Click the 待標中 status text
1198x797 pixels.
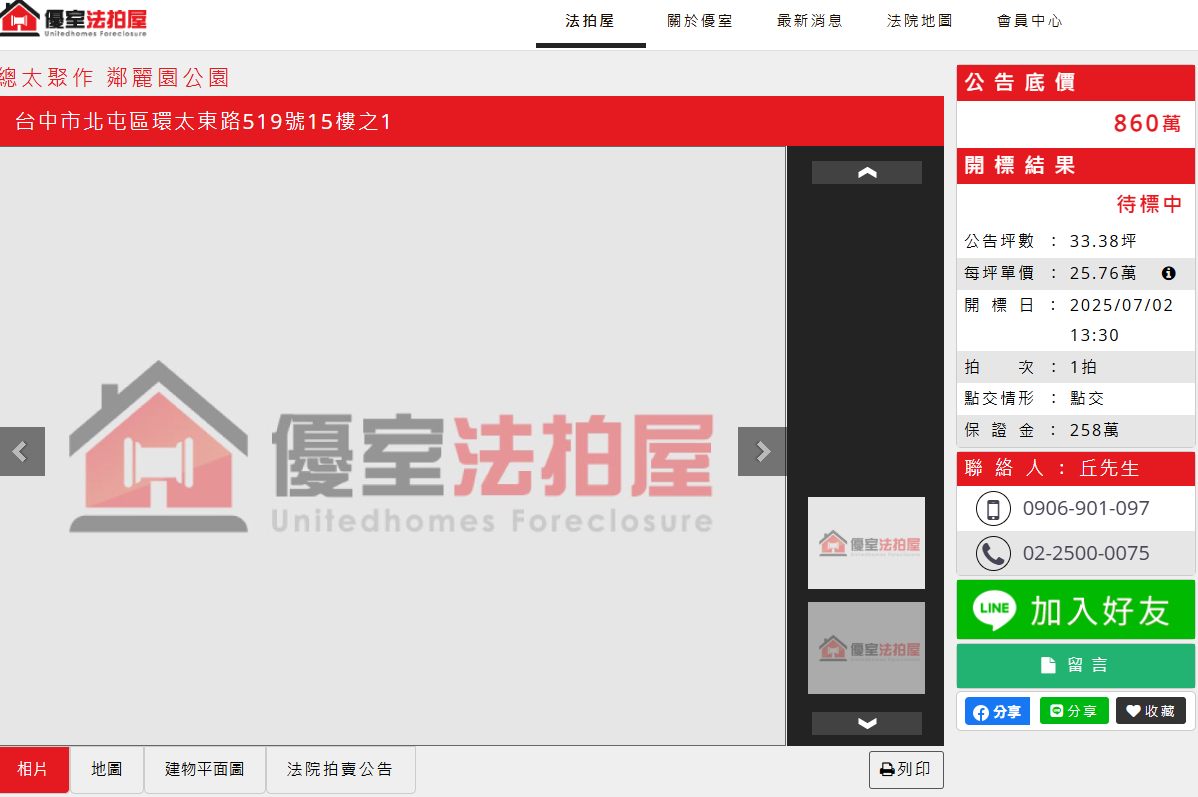click(1149, 204)
